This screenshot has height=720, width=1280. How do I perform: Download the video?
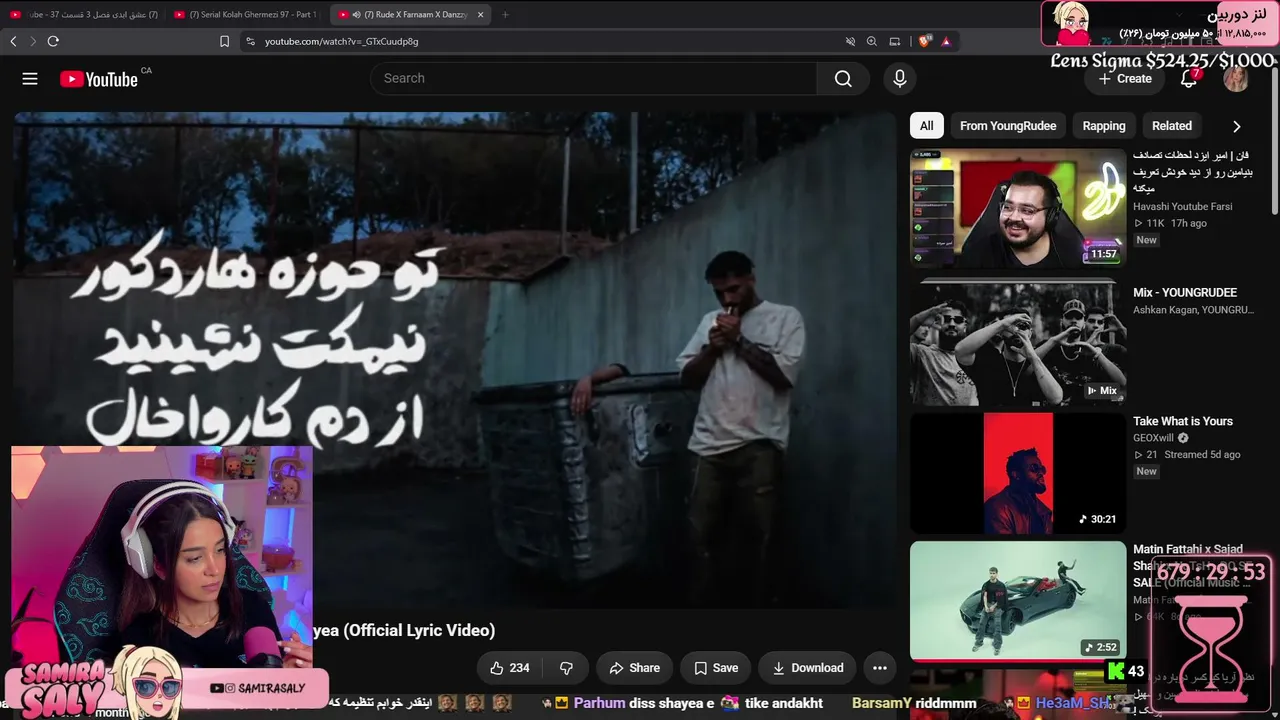tap(808, 668)
